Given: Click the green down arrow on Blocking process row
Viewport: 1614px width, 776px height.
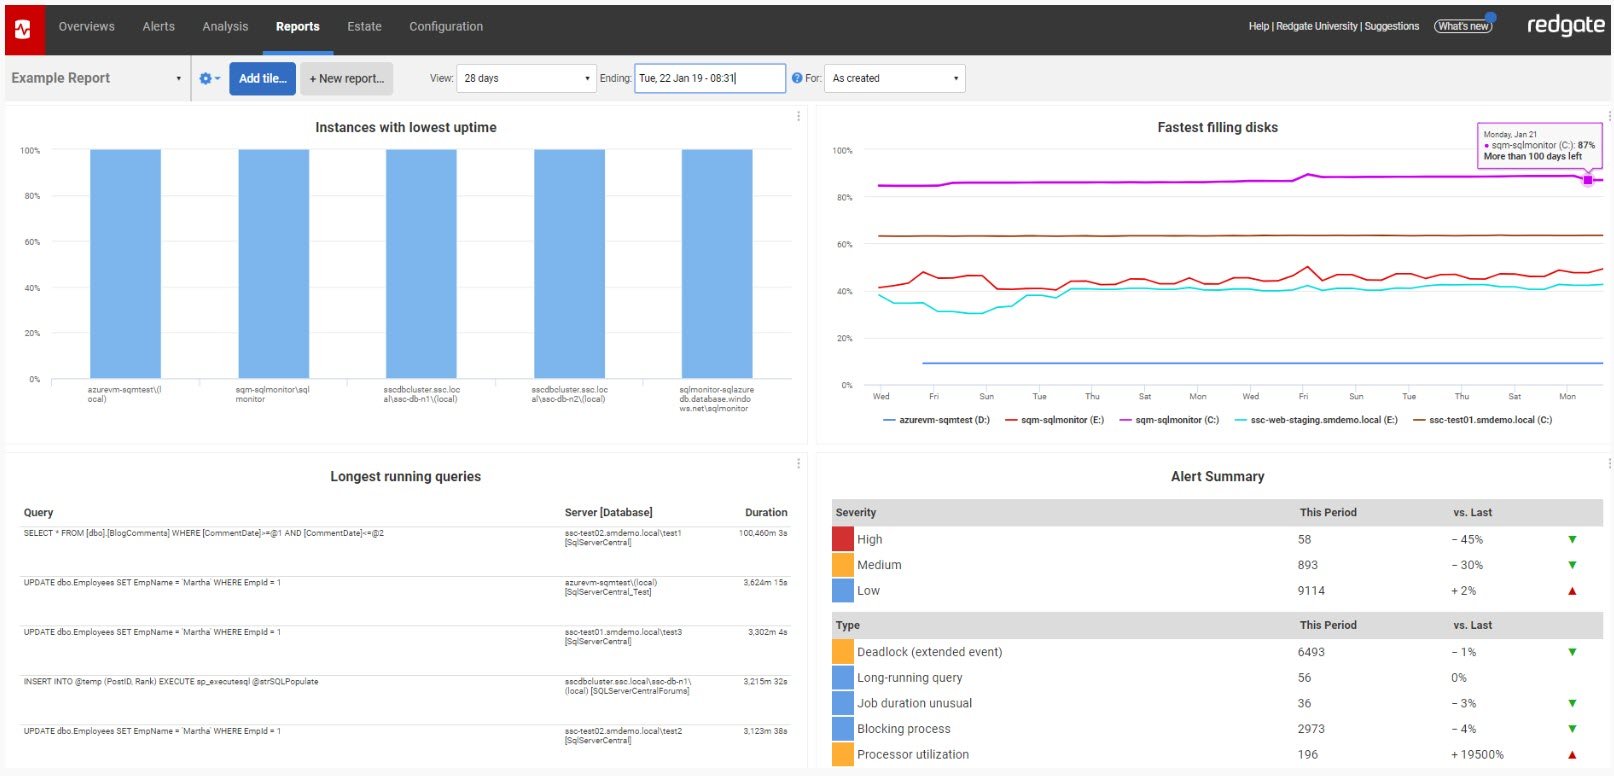Looking at the screenshot, I should pyautogui.click(x=1572, y=729).
